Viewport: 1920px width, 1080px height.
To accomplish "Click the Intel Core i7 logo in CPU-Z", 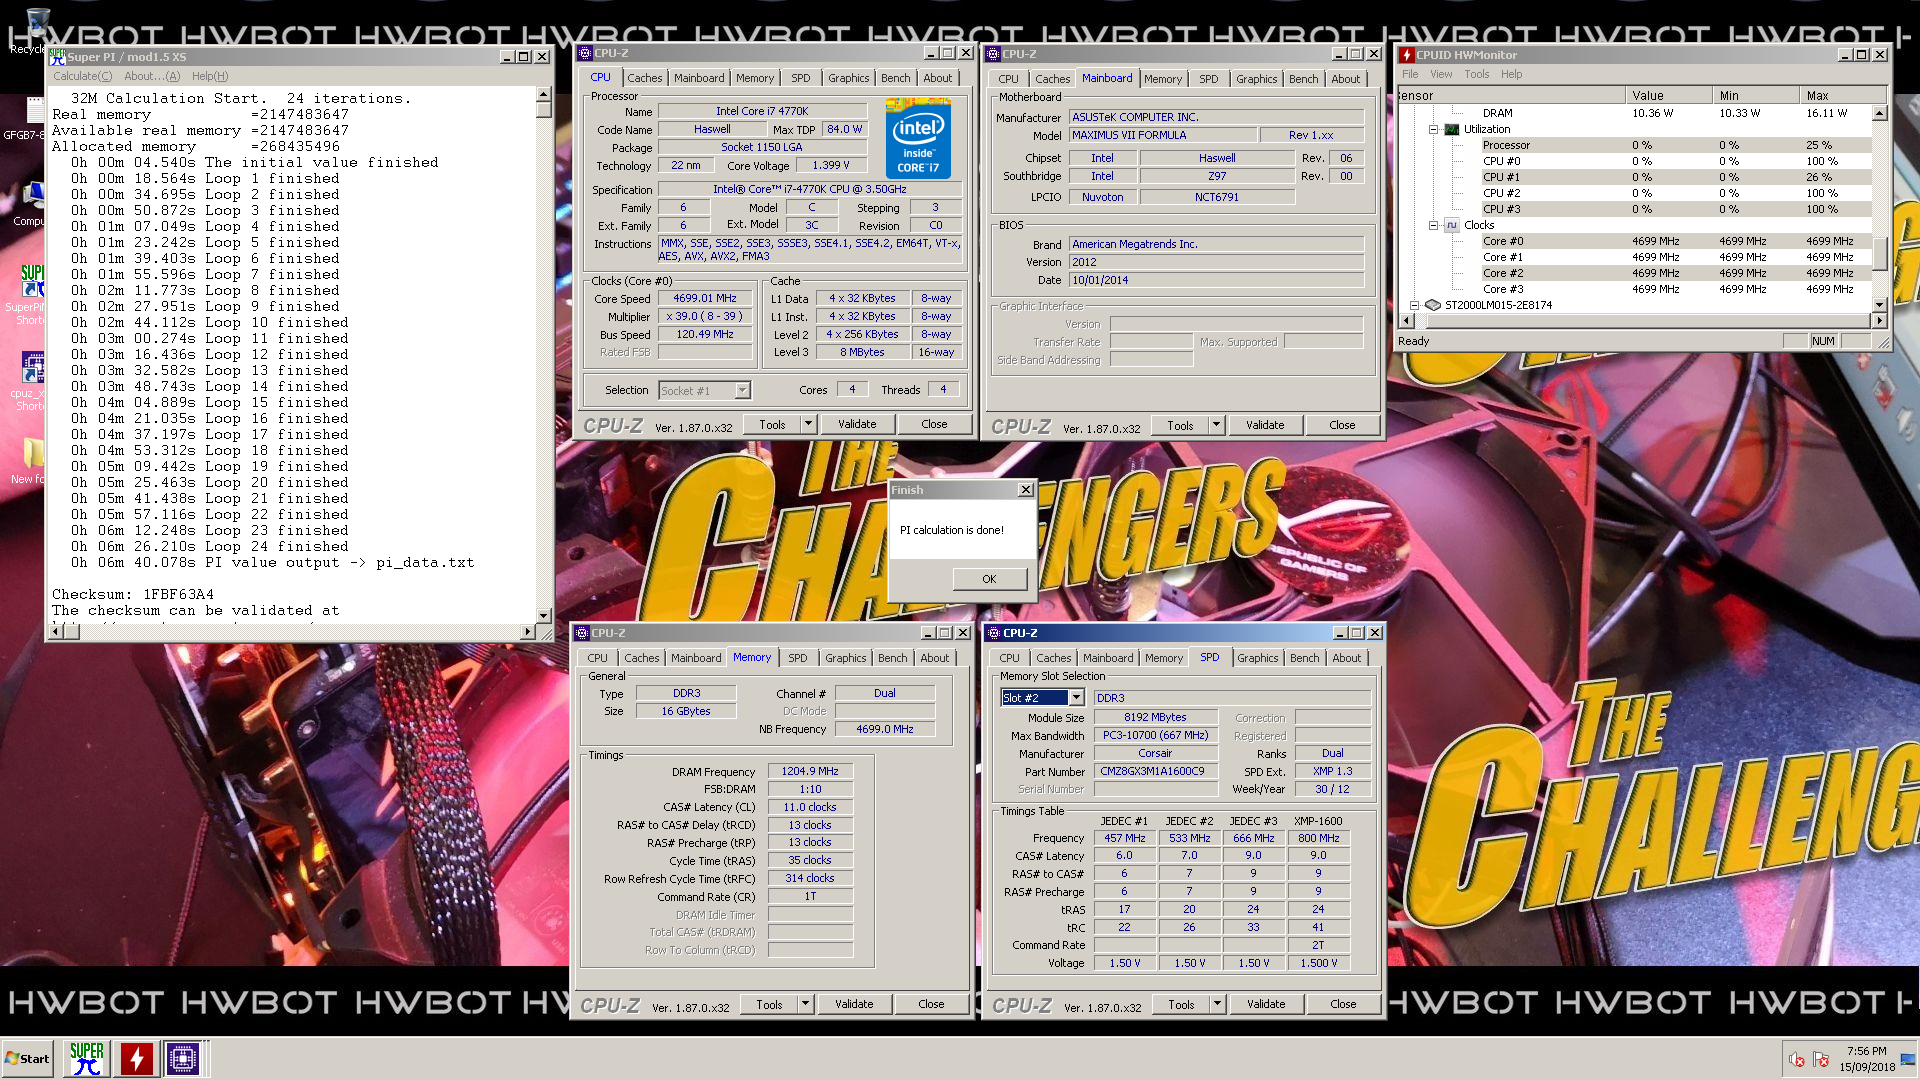I will coord(918,139).
